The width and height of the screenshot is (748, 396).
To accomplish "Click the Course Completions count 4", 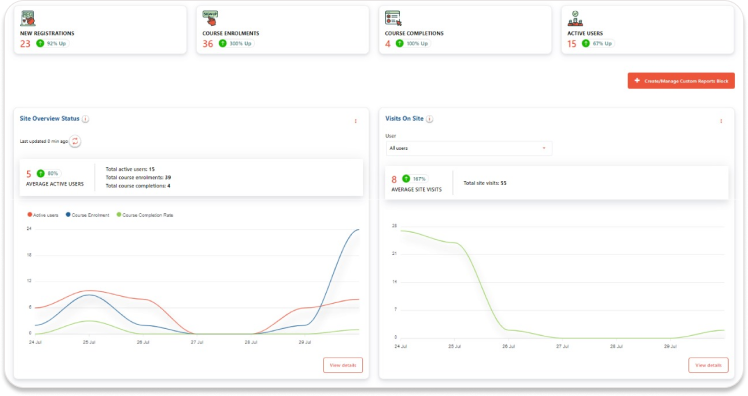I will point(387,43).
